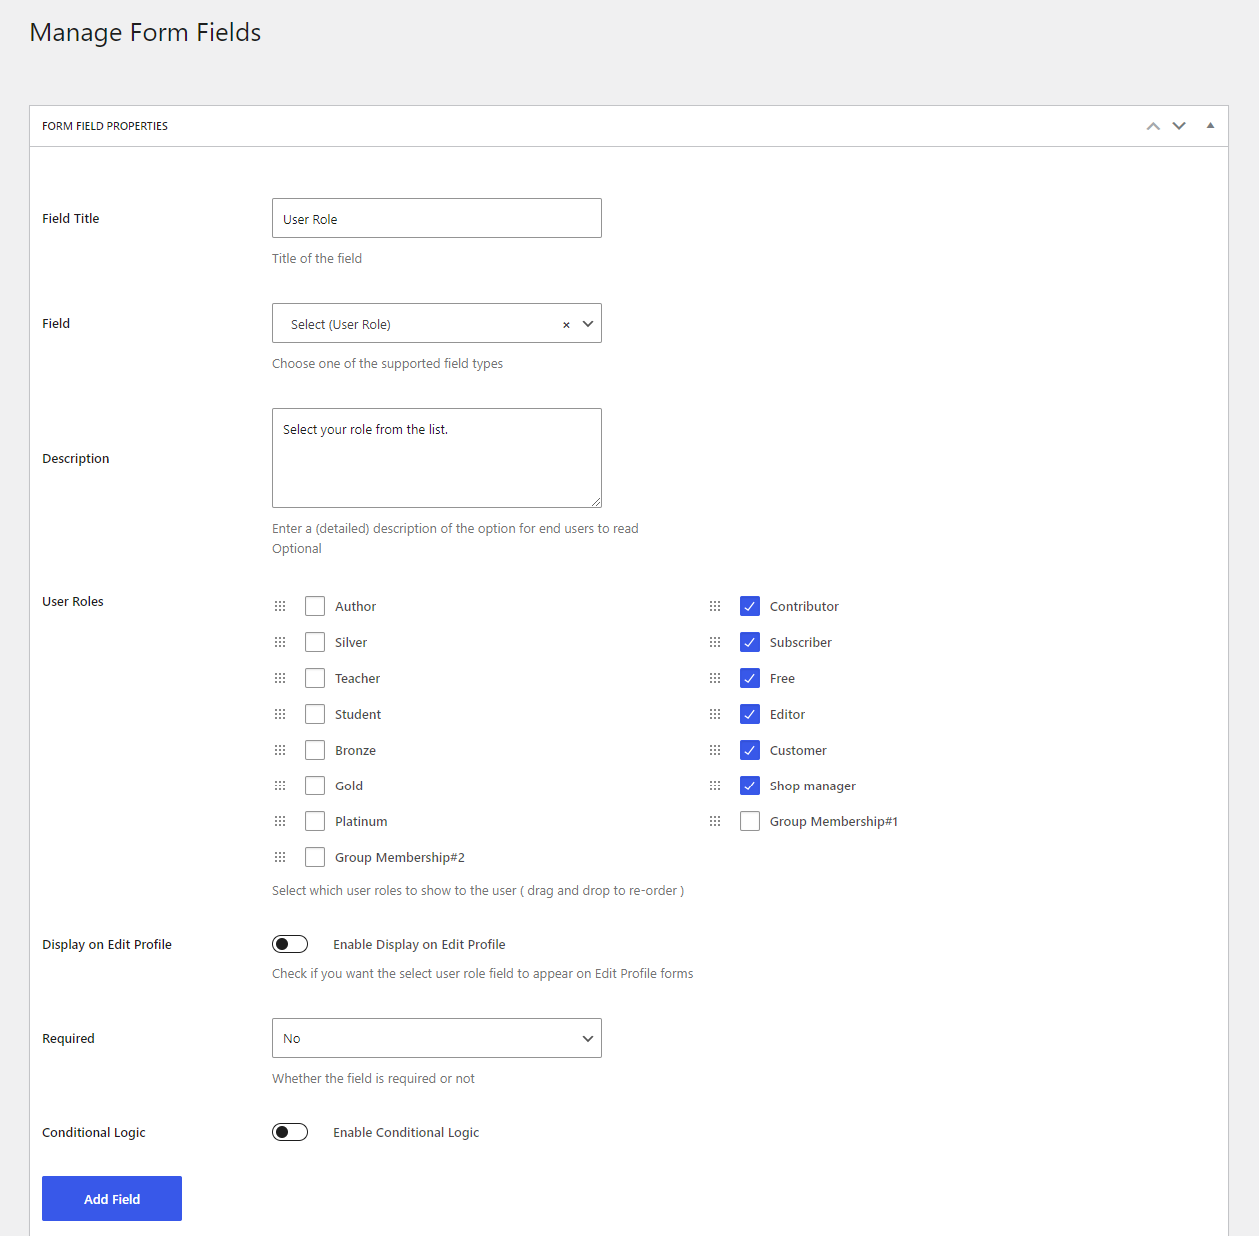This screenshot has height=1236, width=1259.
Task: Clear the Field selection using the × icon
Action: click(x=566, y=323)
